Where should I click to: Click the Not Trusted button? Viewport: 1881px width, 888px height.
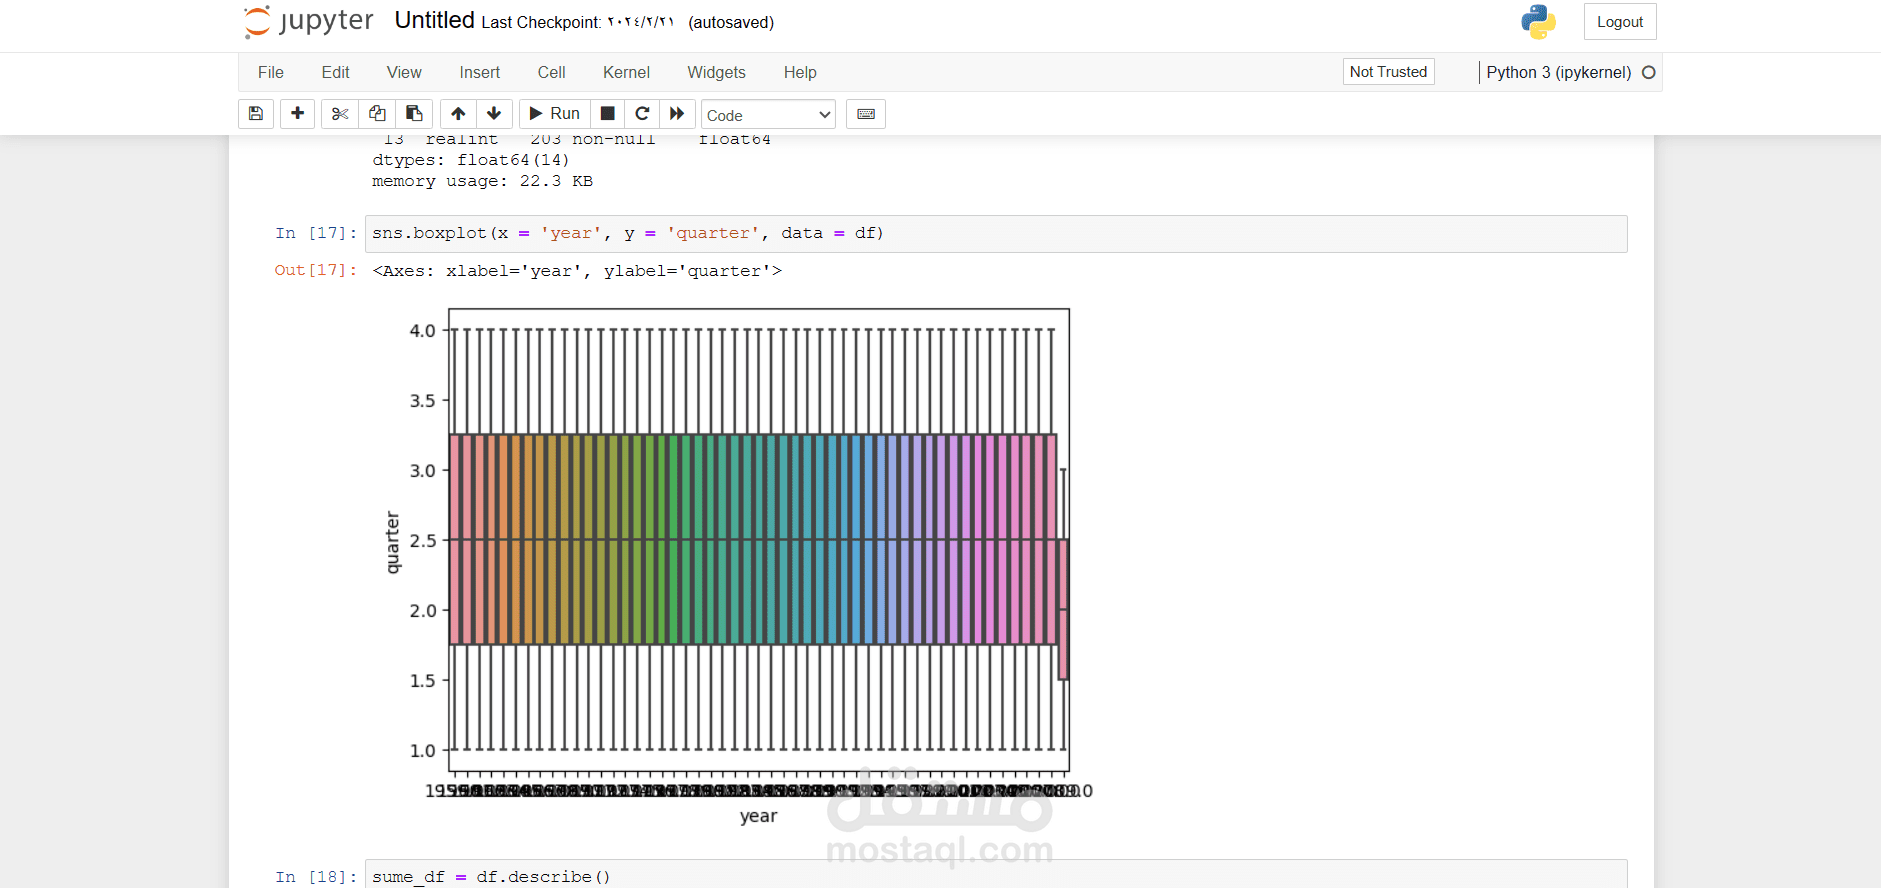click(1388, 72)
